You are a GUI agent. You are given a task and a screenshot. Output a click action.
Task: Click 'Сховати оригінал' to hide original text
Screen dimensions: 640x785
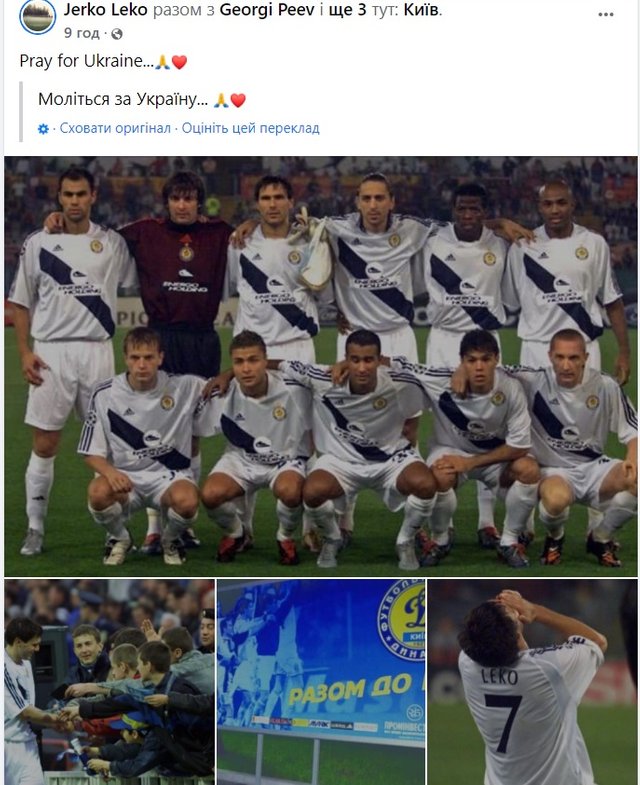115,128
